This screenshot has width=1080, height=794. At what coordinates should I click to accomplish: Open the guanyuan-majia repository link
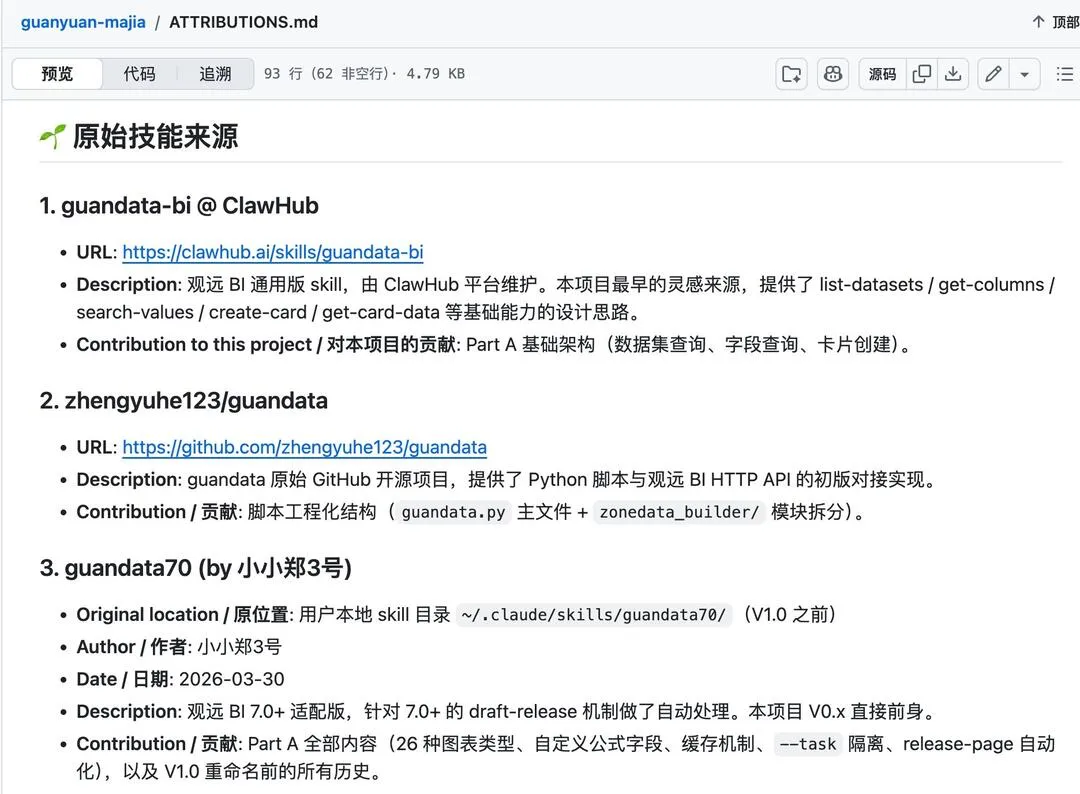(83, 22)
